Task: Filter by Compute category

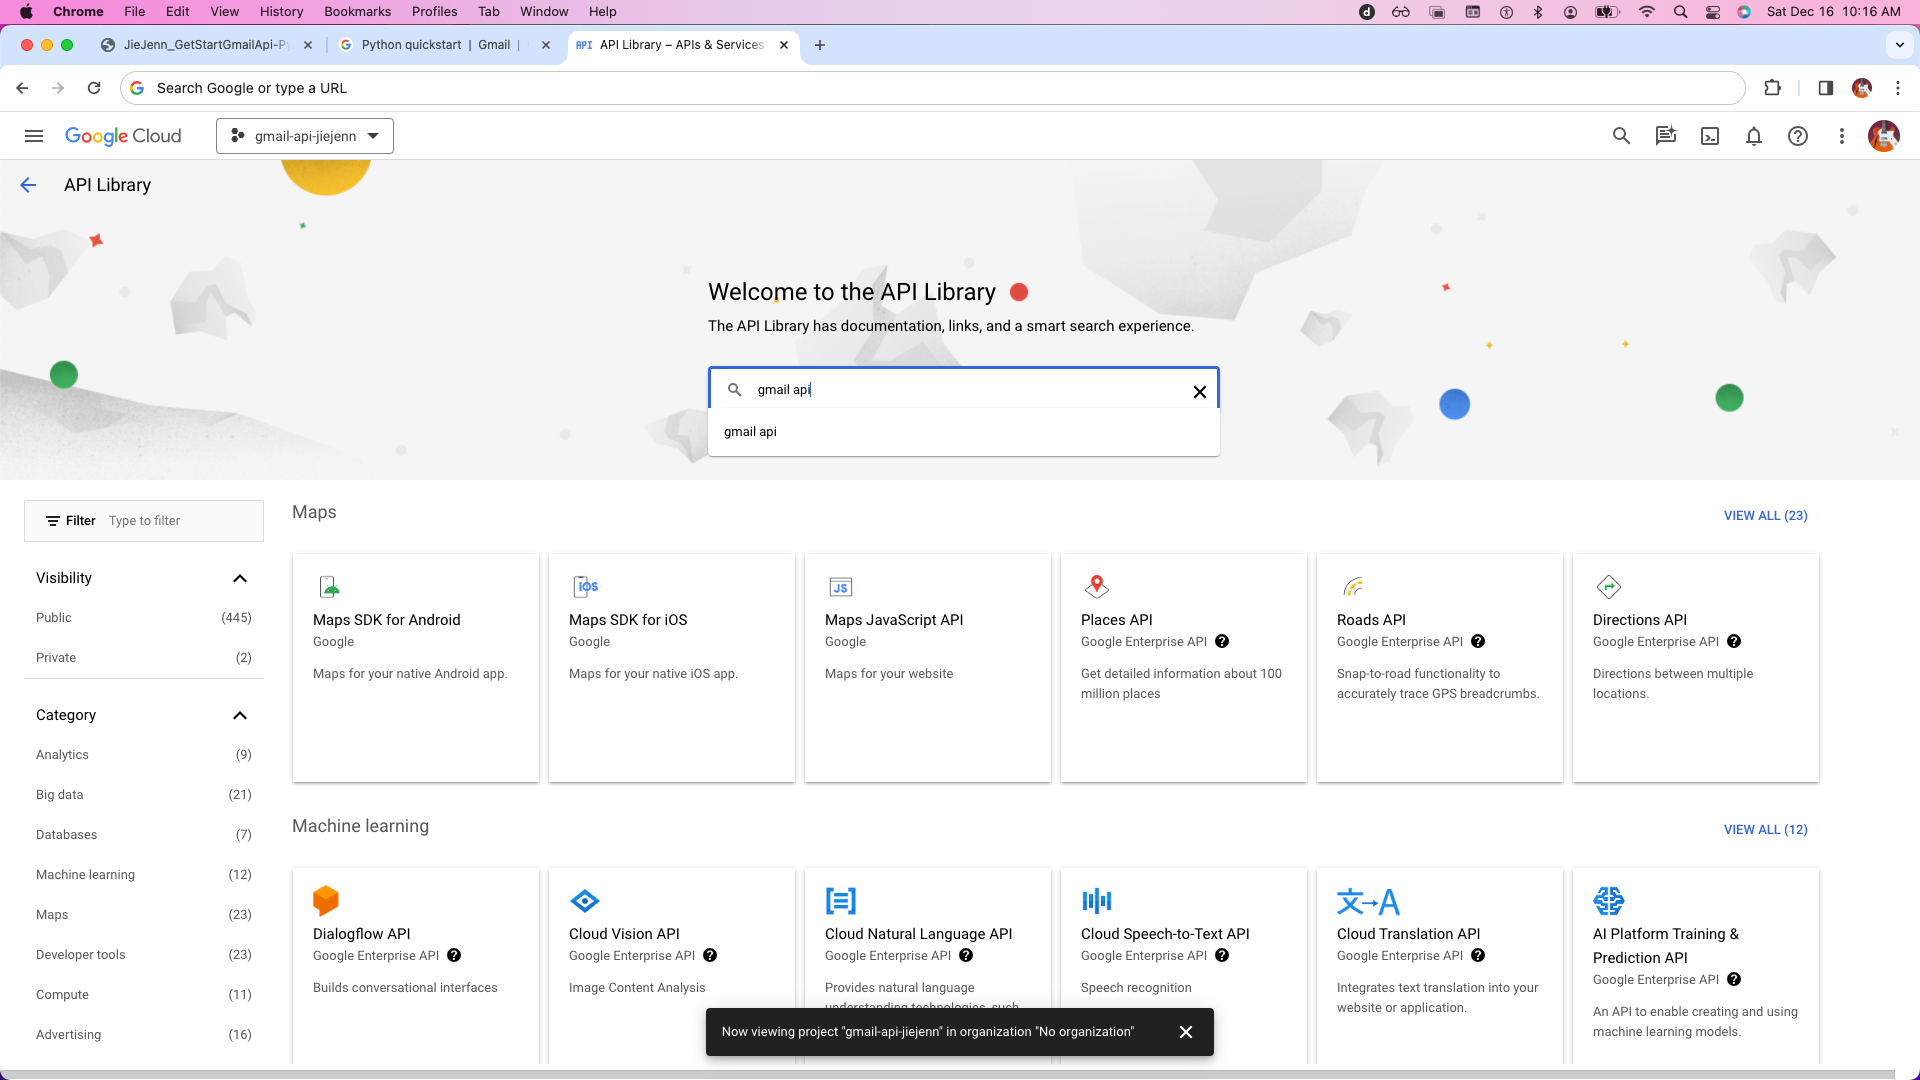Action: tap(144, 995)
